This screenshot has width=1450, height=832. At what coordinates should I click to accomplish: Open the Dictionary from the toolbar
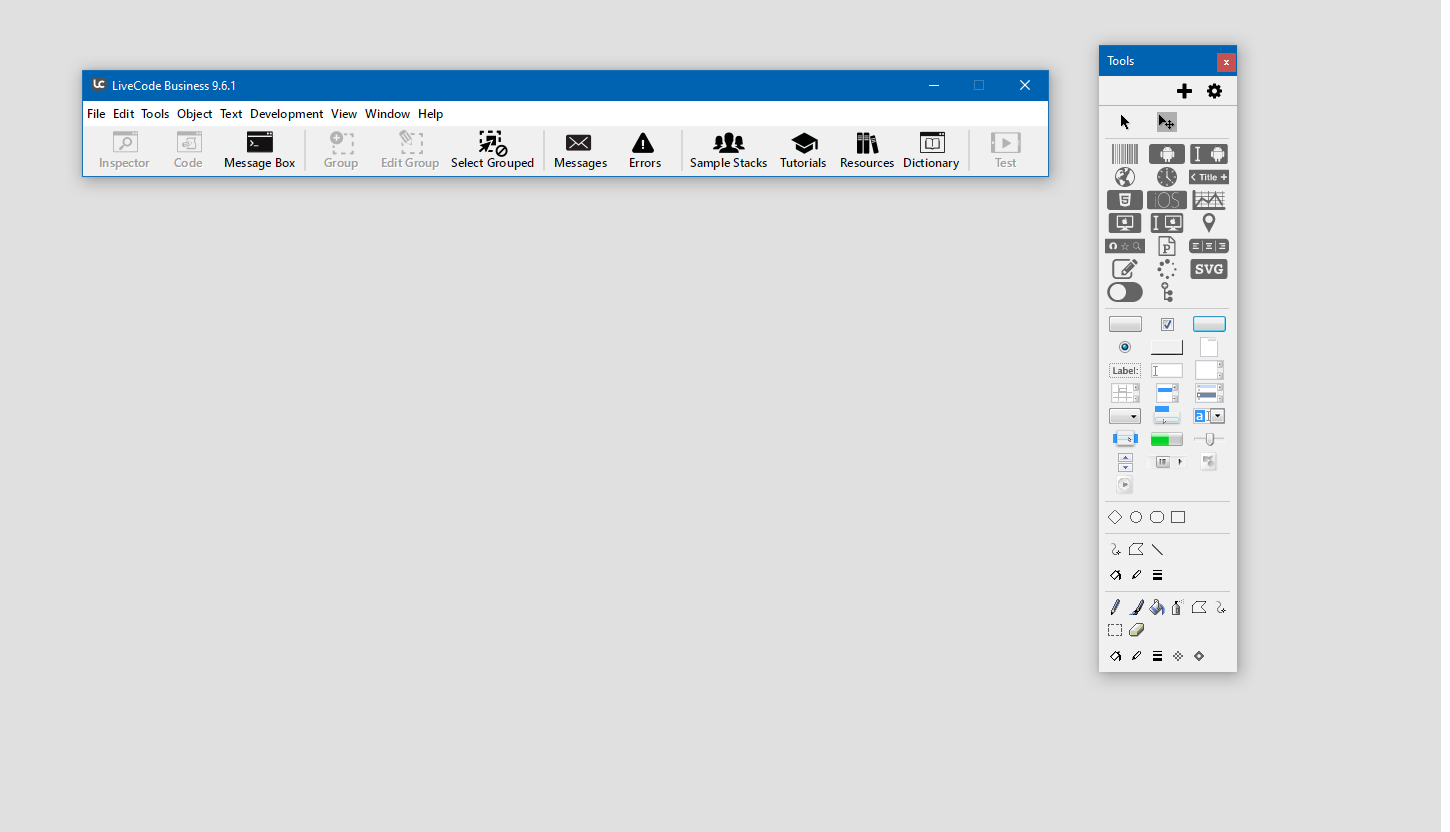coord(930,149)
